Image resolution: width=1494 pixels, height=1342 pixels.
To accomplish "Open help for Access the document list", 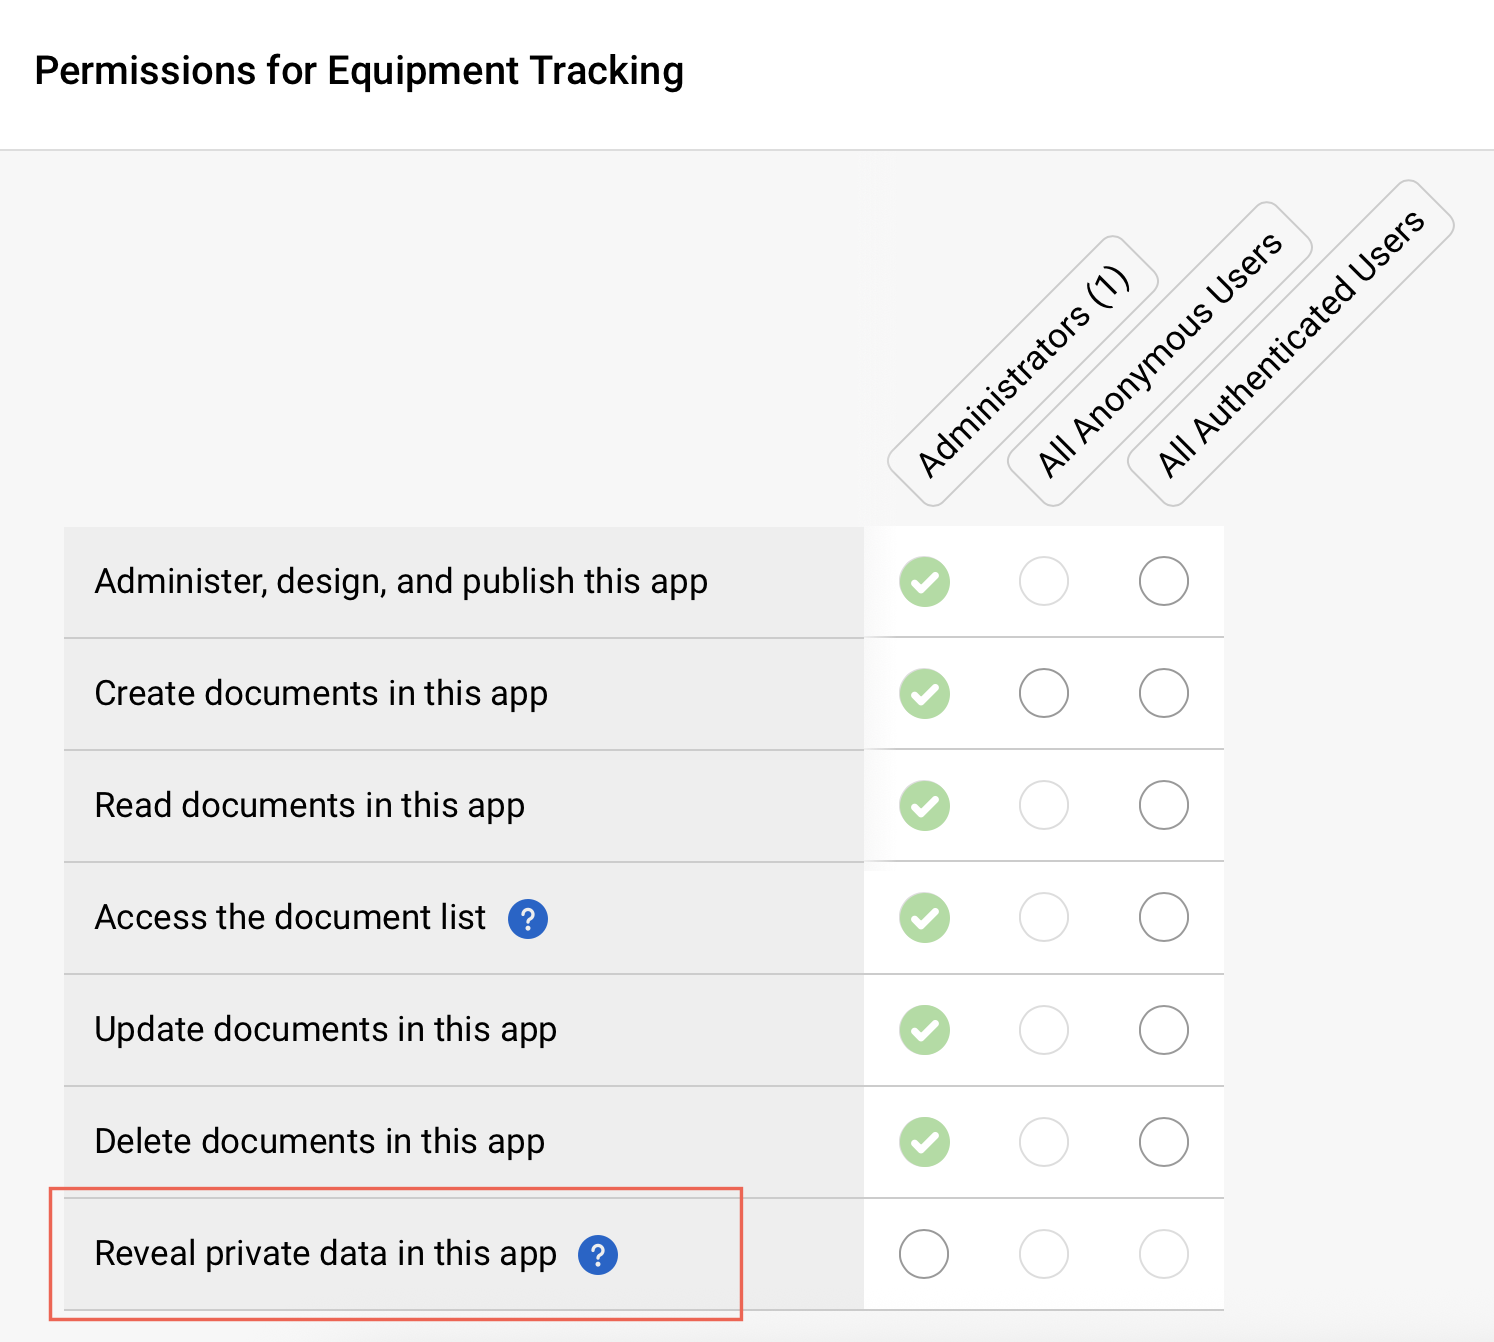I will [x=528, y=919].
